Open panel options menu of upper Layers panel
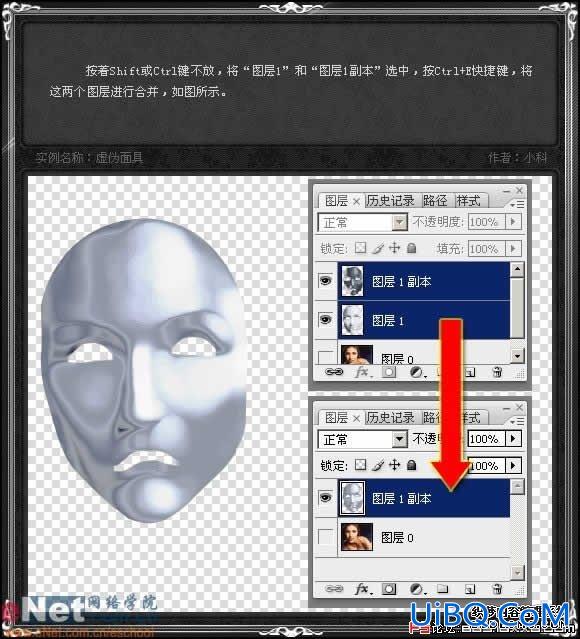The height and width of the screenshot is (639, 580). pos(517,204)
